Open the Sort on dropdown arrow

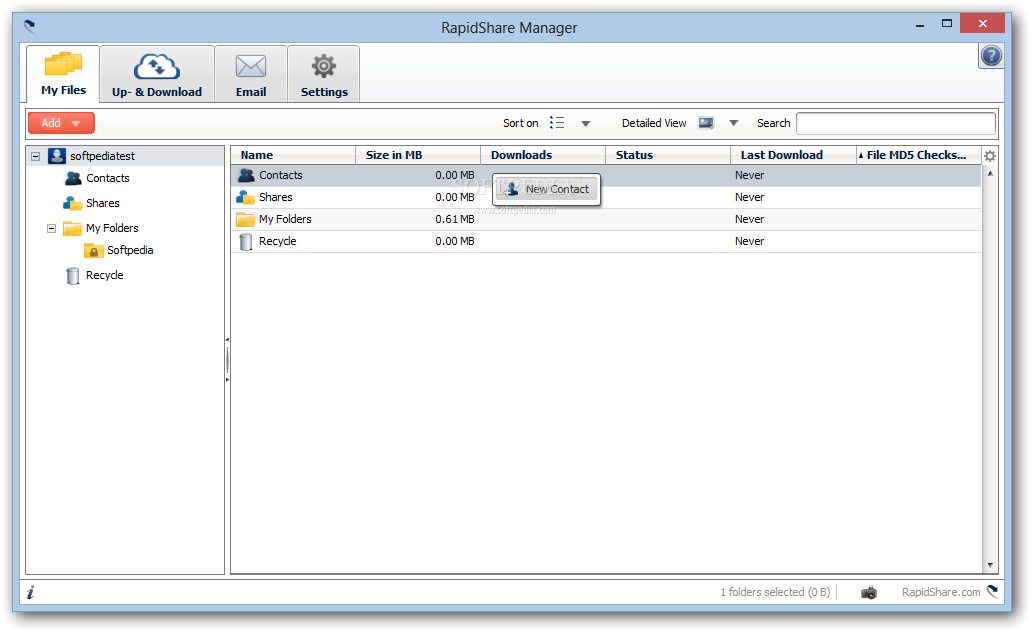click(586, 124)
